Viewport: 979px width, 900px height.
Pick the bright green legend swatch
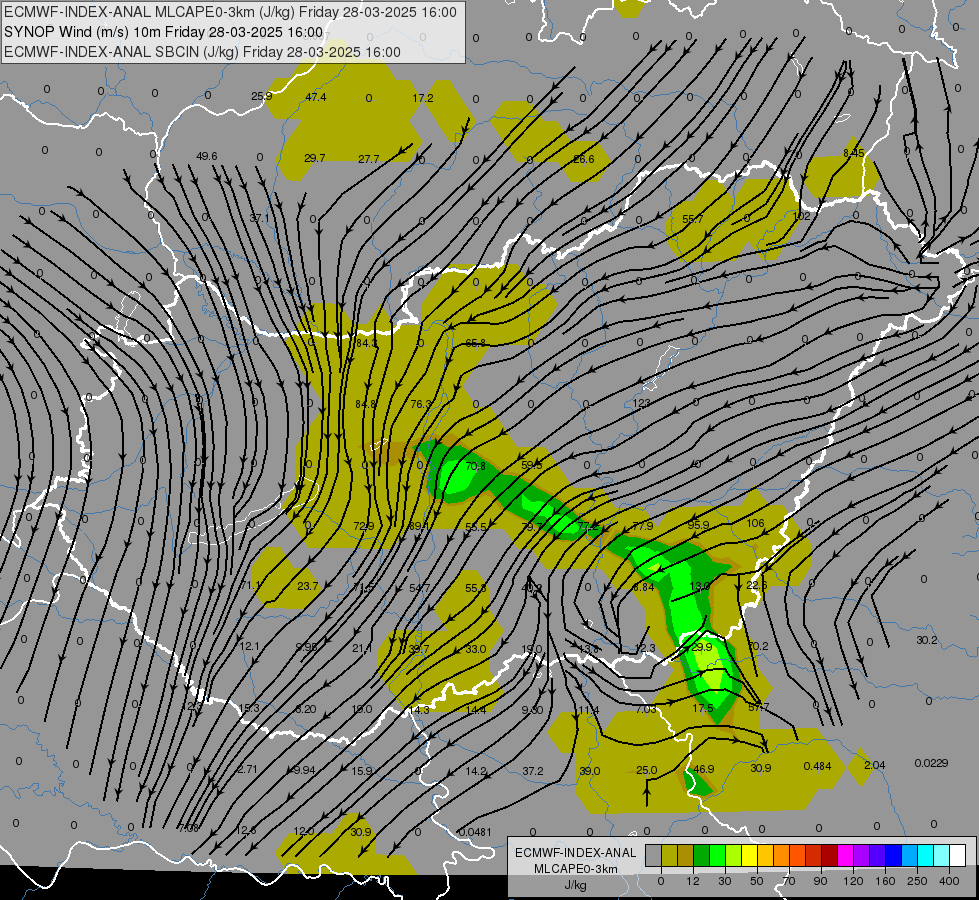[x=717, y=856]
